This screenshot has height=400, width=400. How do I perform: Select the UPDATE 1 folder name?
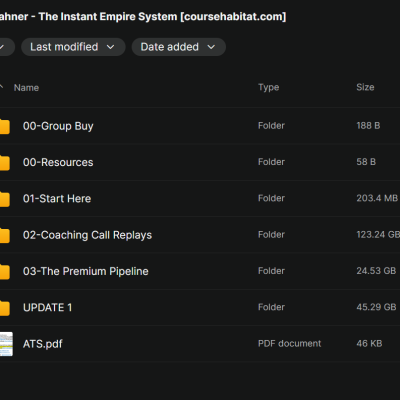point(47,307)
